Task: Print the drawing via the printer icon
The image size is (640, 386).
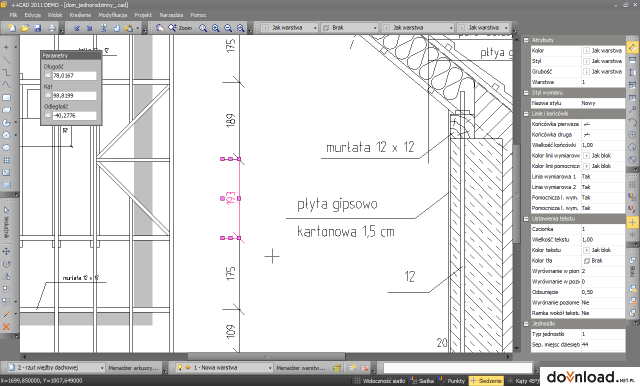Action: click(x=52, y=28)
